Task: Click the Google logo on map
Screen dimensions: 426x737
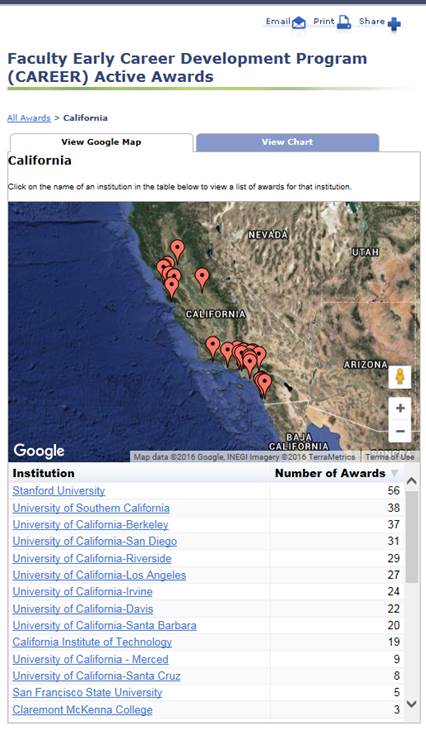Action: pyautogui.click(x=39, y=451)
